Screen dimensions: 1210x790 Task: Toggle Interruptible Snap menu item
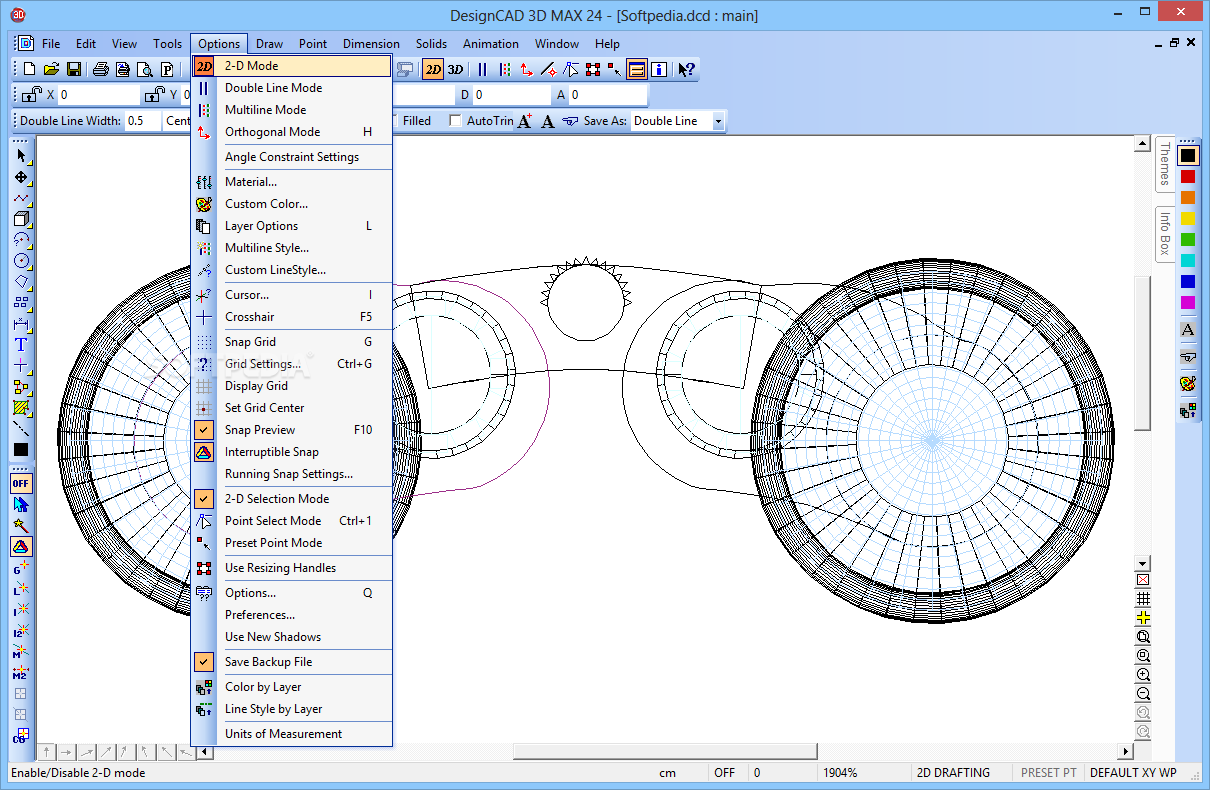pos(292,452)
